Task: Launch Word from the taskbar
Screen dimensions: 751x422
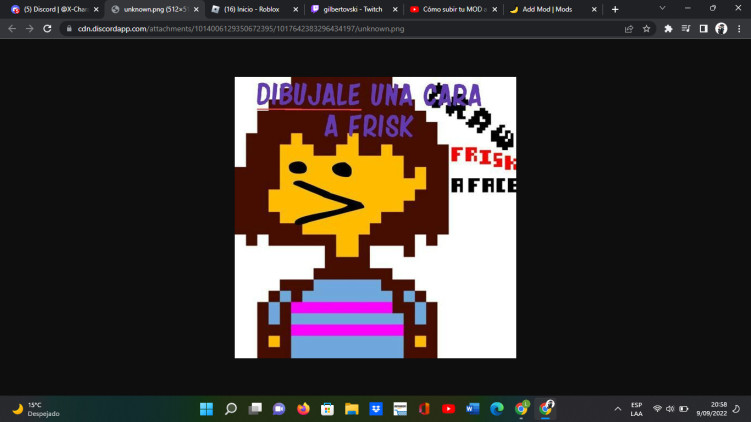Action: click(472, 409)
